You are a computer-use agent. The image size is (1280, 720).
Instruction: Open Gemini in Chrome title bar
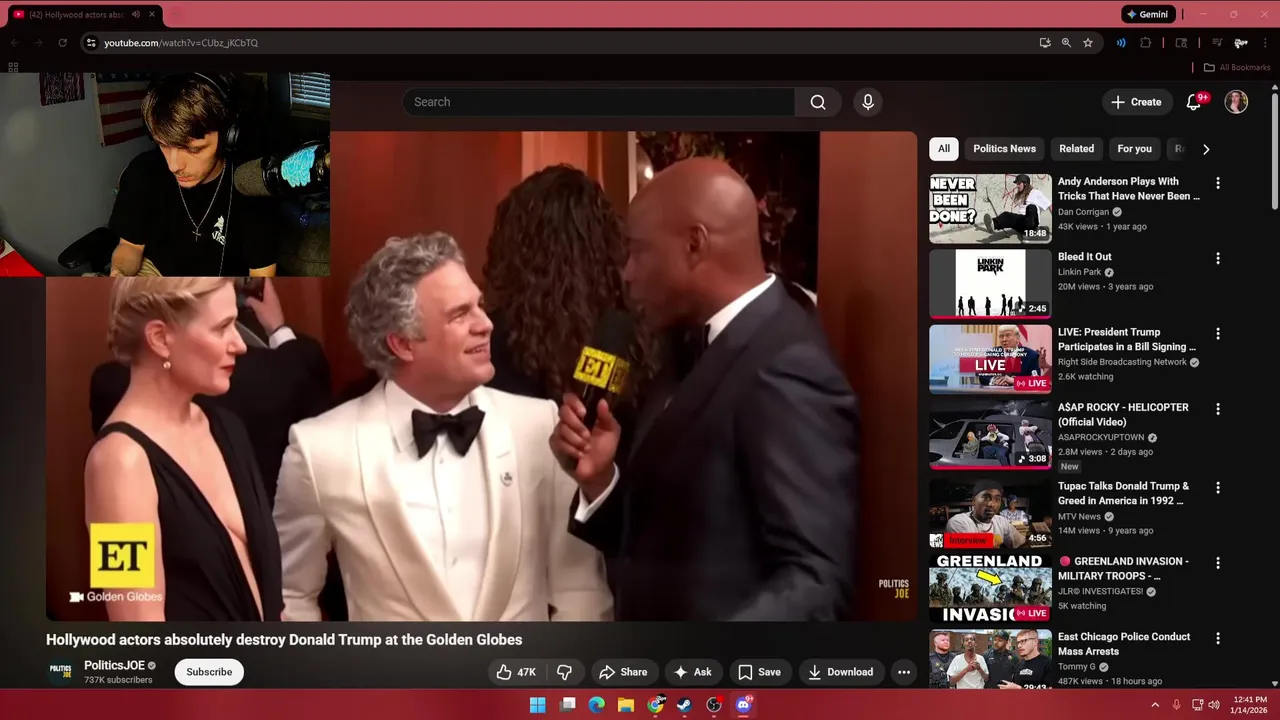[1147, 14]
